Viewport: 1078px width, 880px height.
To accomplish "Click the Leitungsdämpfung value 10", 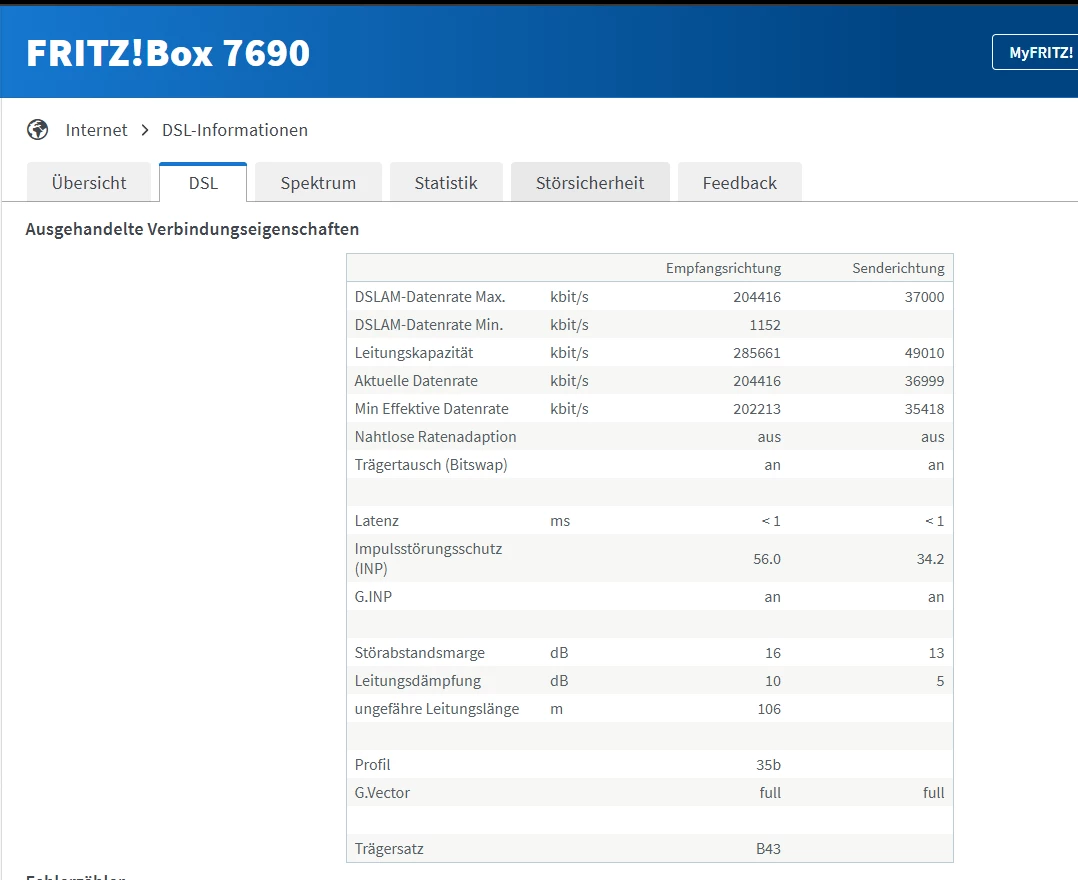I will [x=773, y=681].
